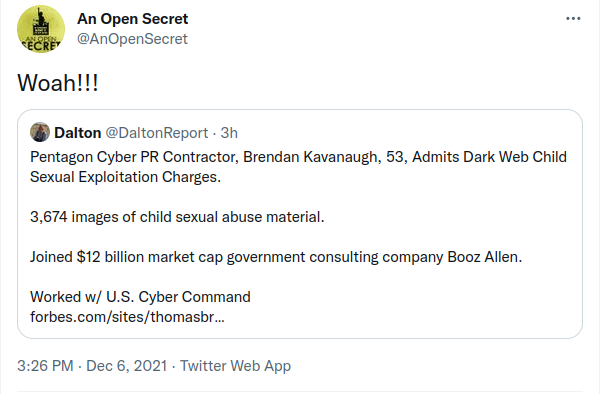
Task: Open An Open Secret display name
Action: pos(132,19)
